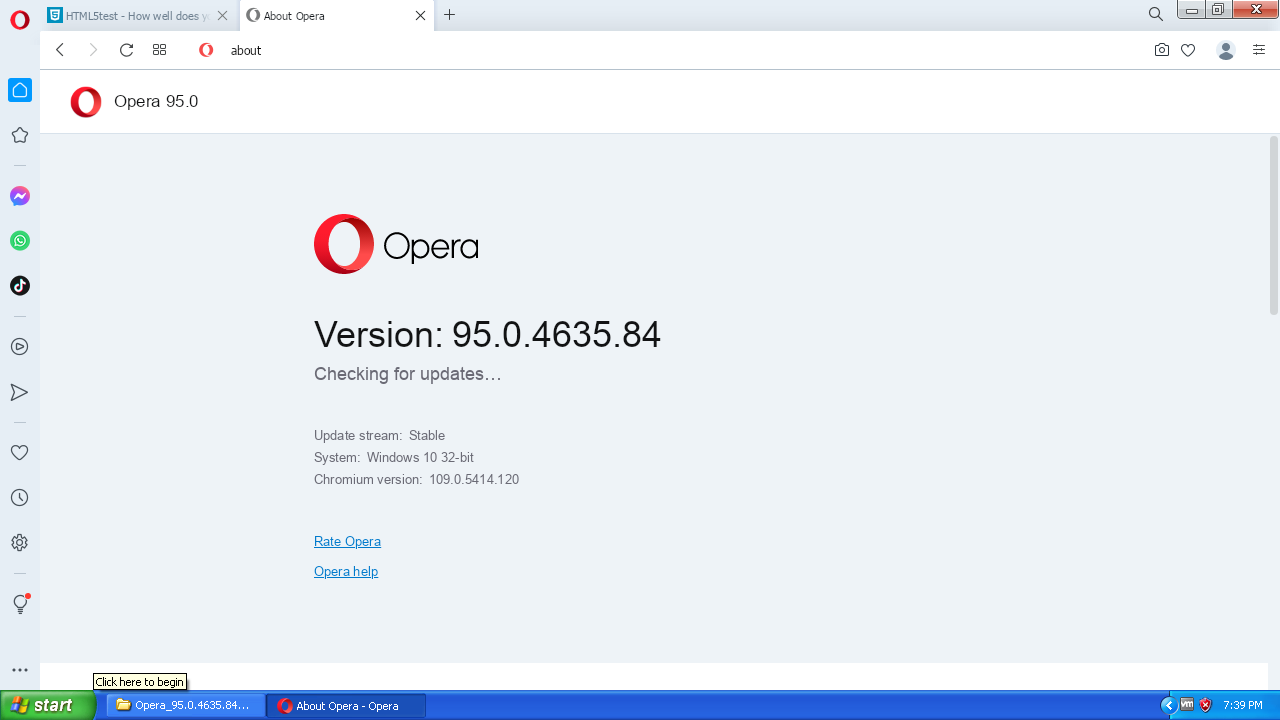Add page to bookmarks heart icon
Image resolution: width=1280 pixels, height=720 pixels.
1188,50
